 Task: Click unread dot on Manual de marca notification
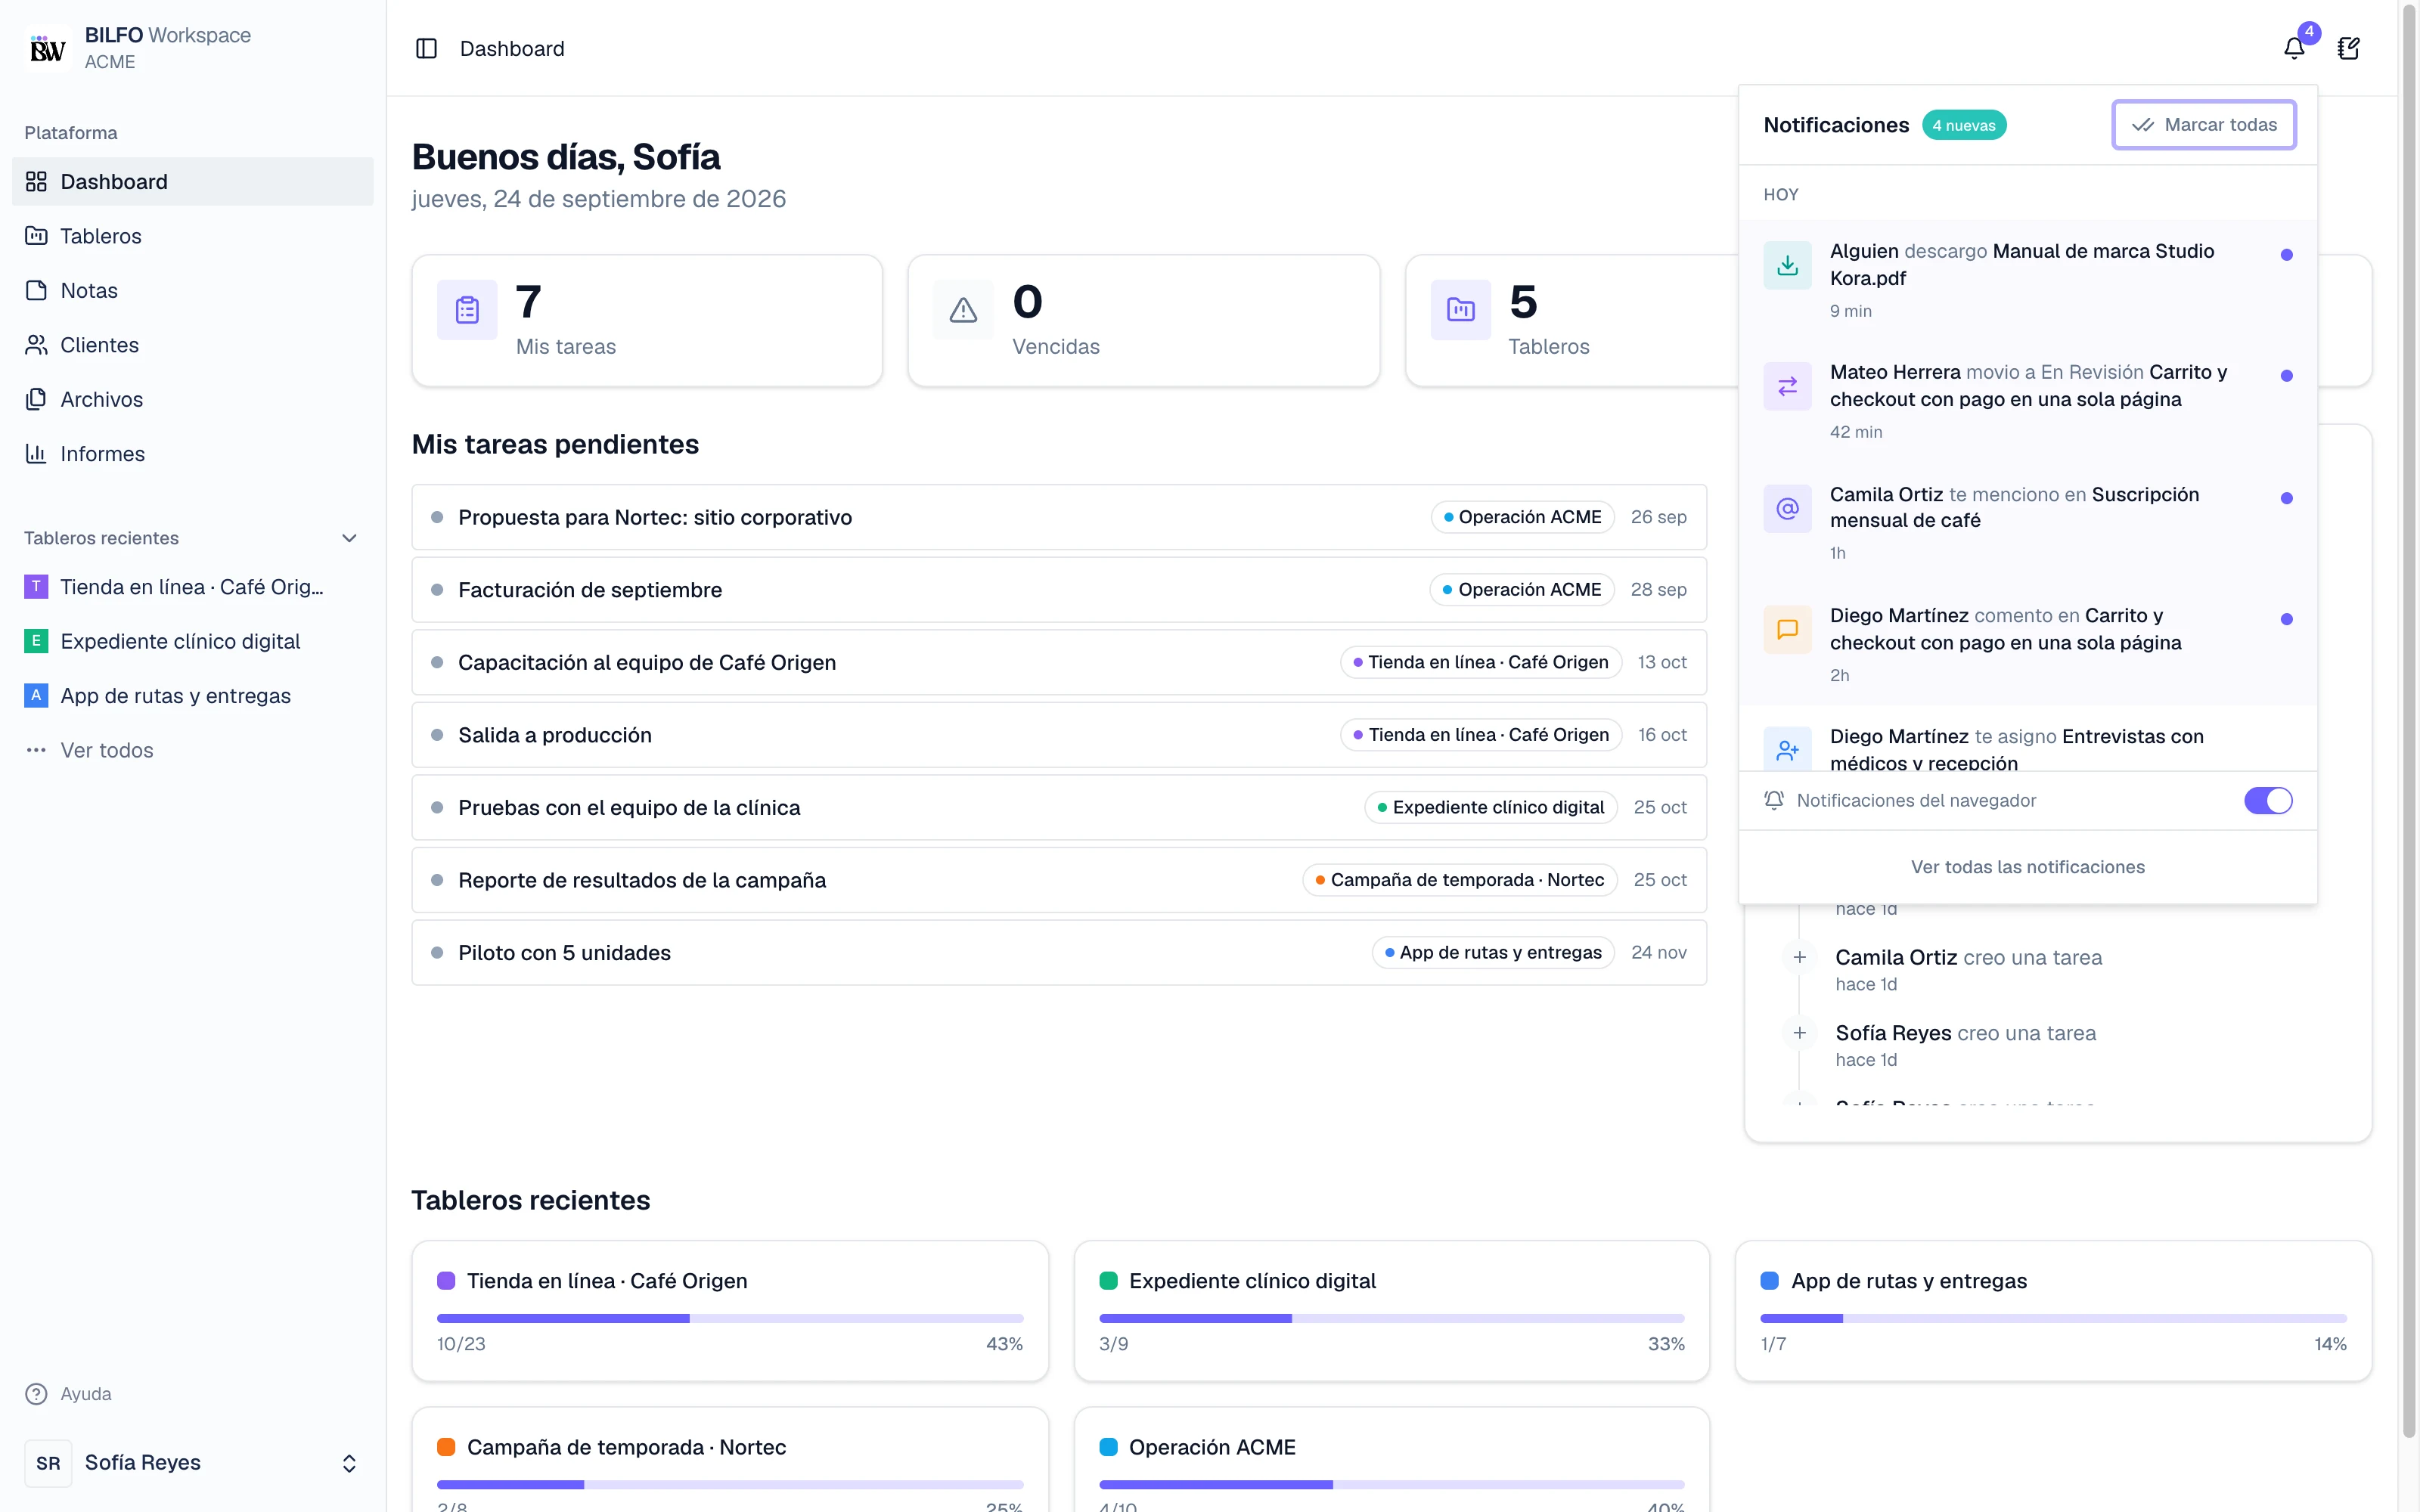(x=2286, y=255)
